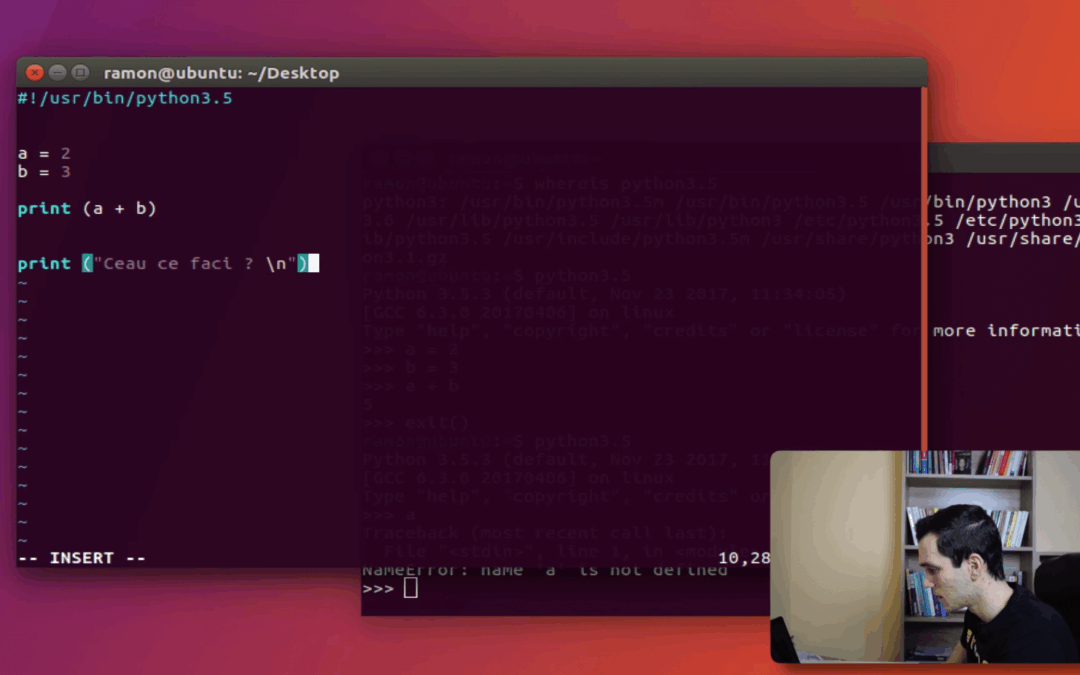Click the block cursor at the Python prompt

[411, 588]
